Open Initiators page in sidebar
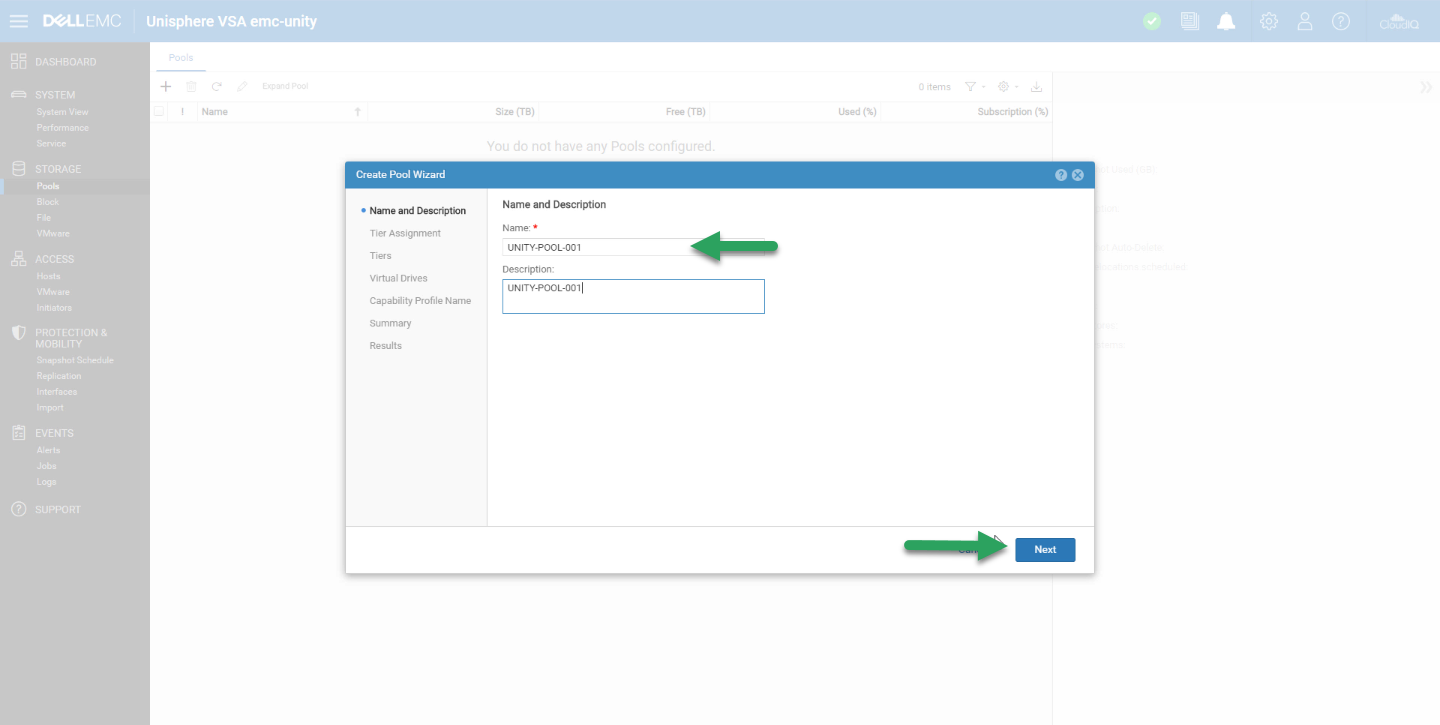 coord(54,308)
